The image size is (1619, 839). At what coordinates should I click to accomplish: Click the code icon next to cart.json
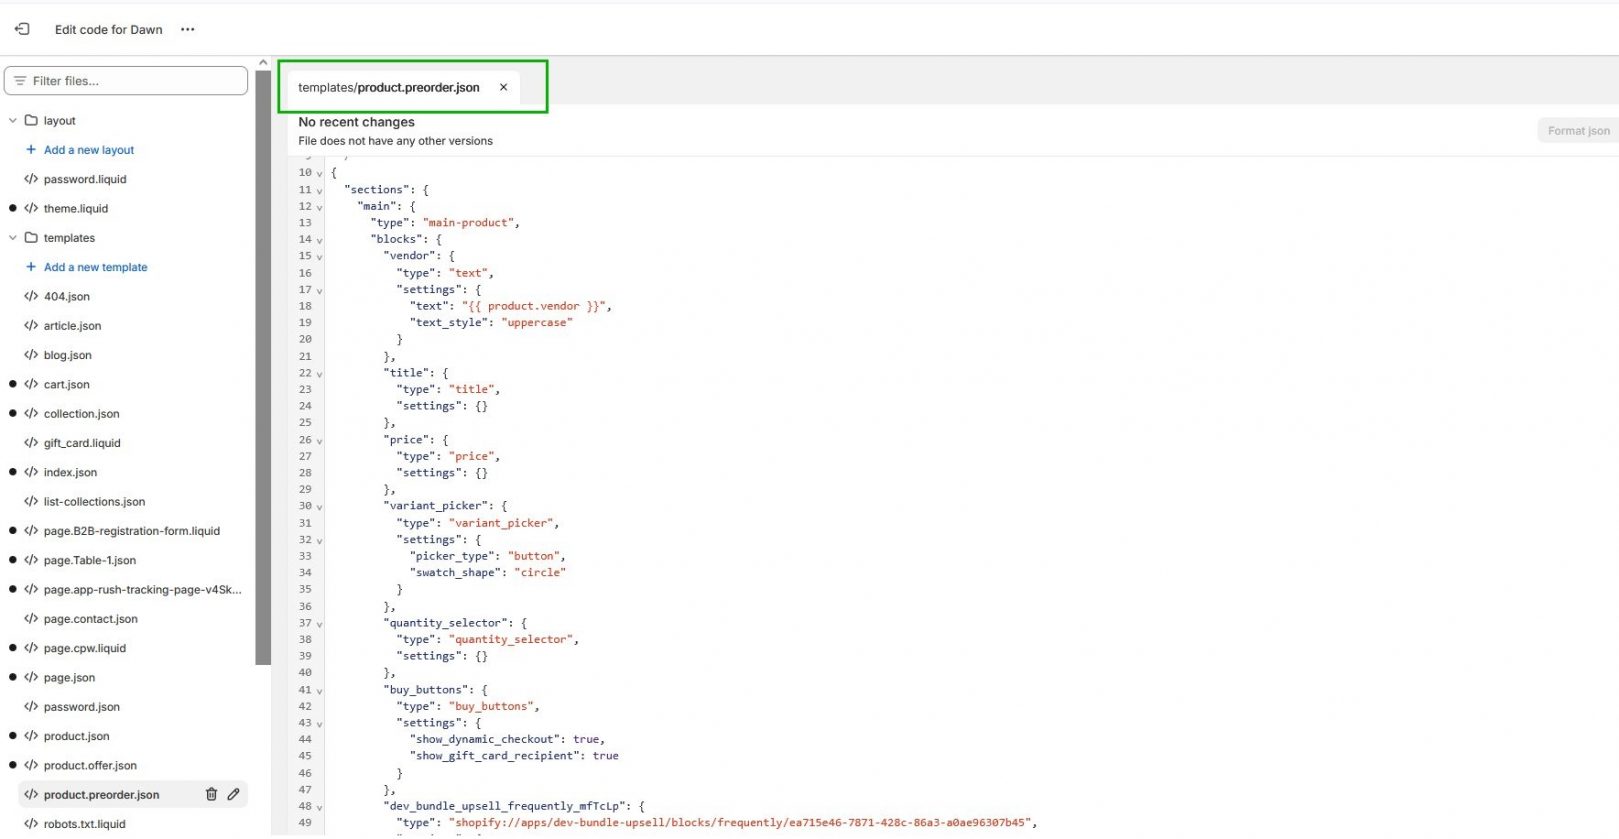coord(31,384)
